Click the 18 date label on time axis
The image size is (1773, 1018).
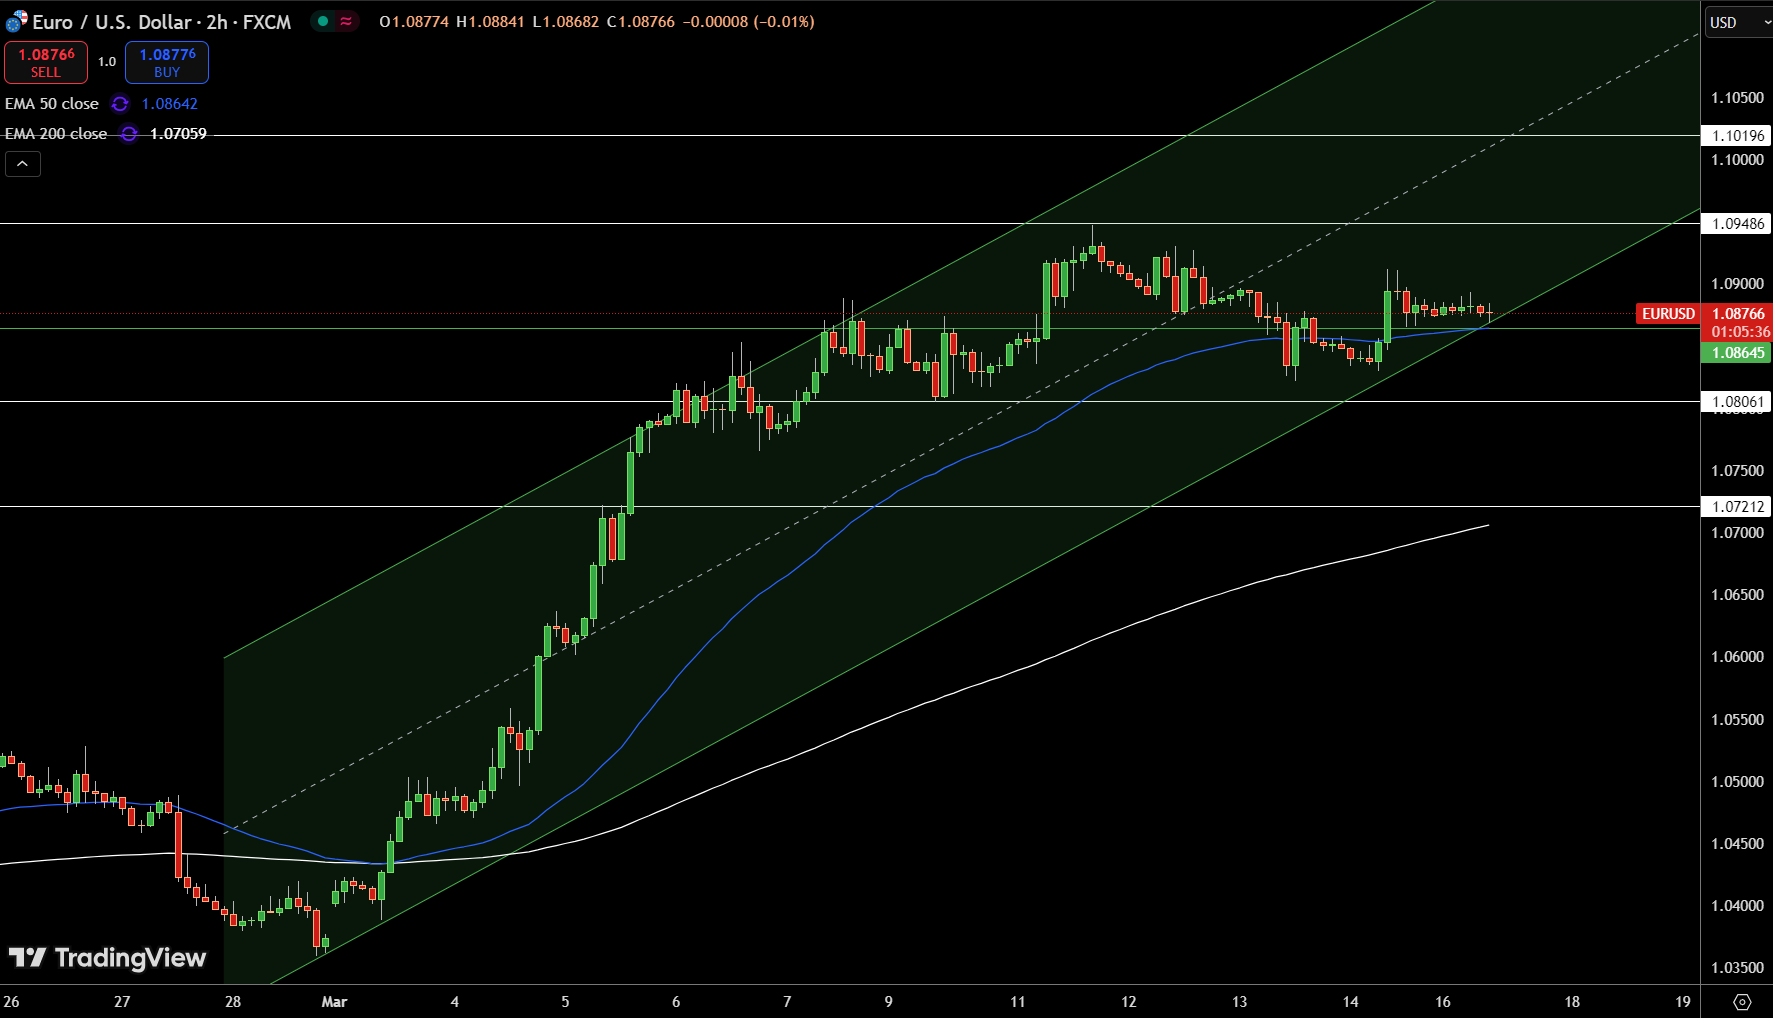point(1572,1002)
